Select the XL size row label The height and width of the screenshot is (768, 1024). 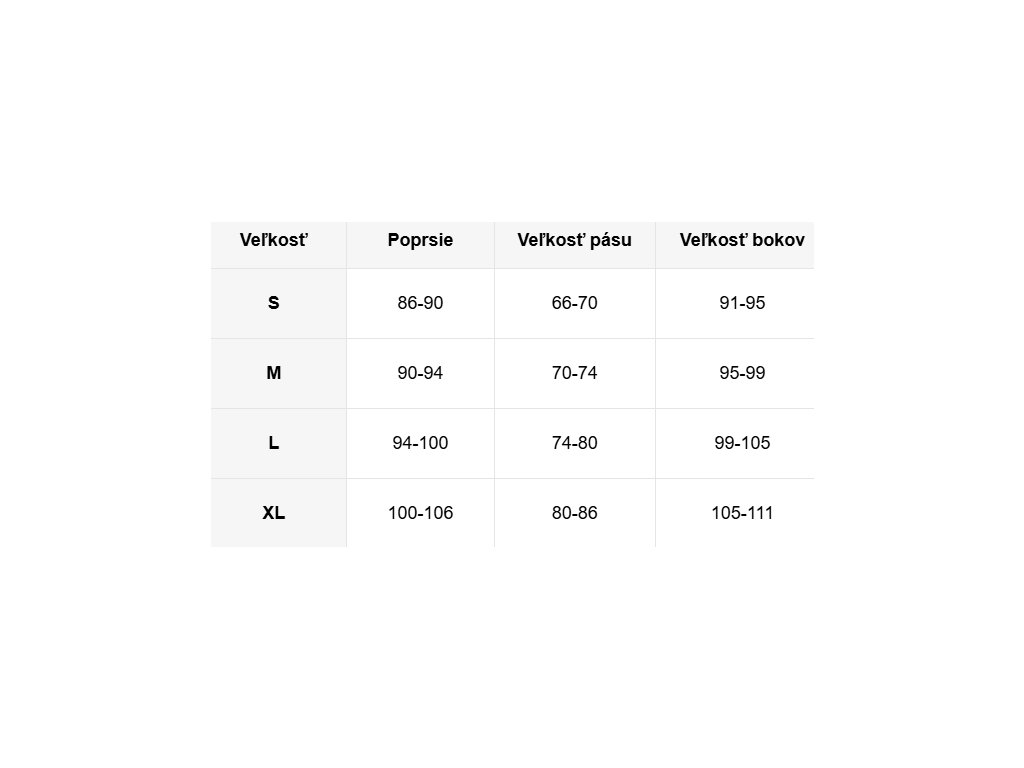pyautogui.click(x=274, y=513)
